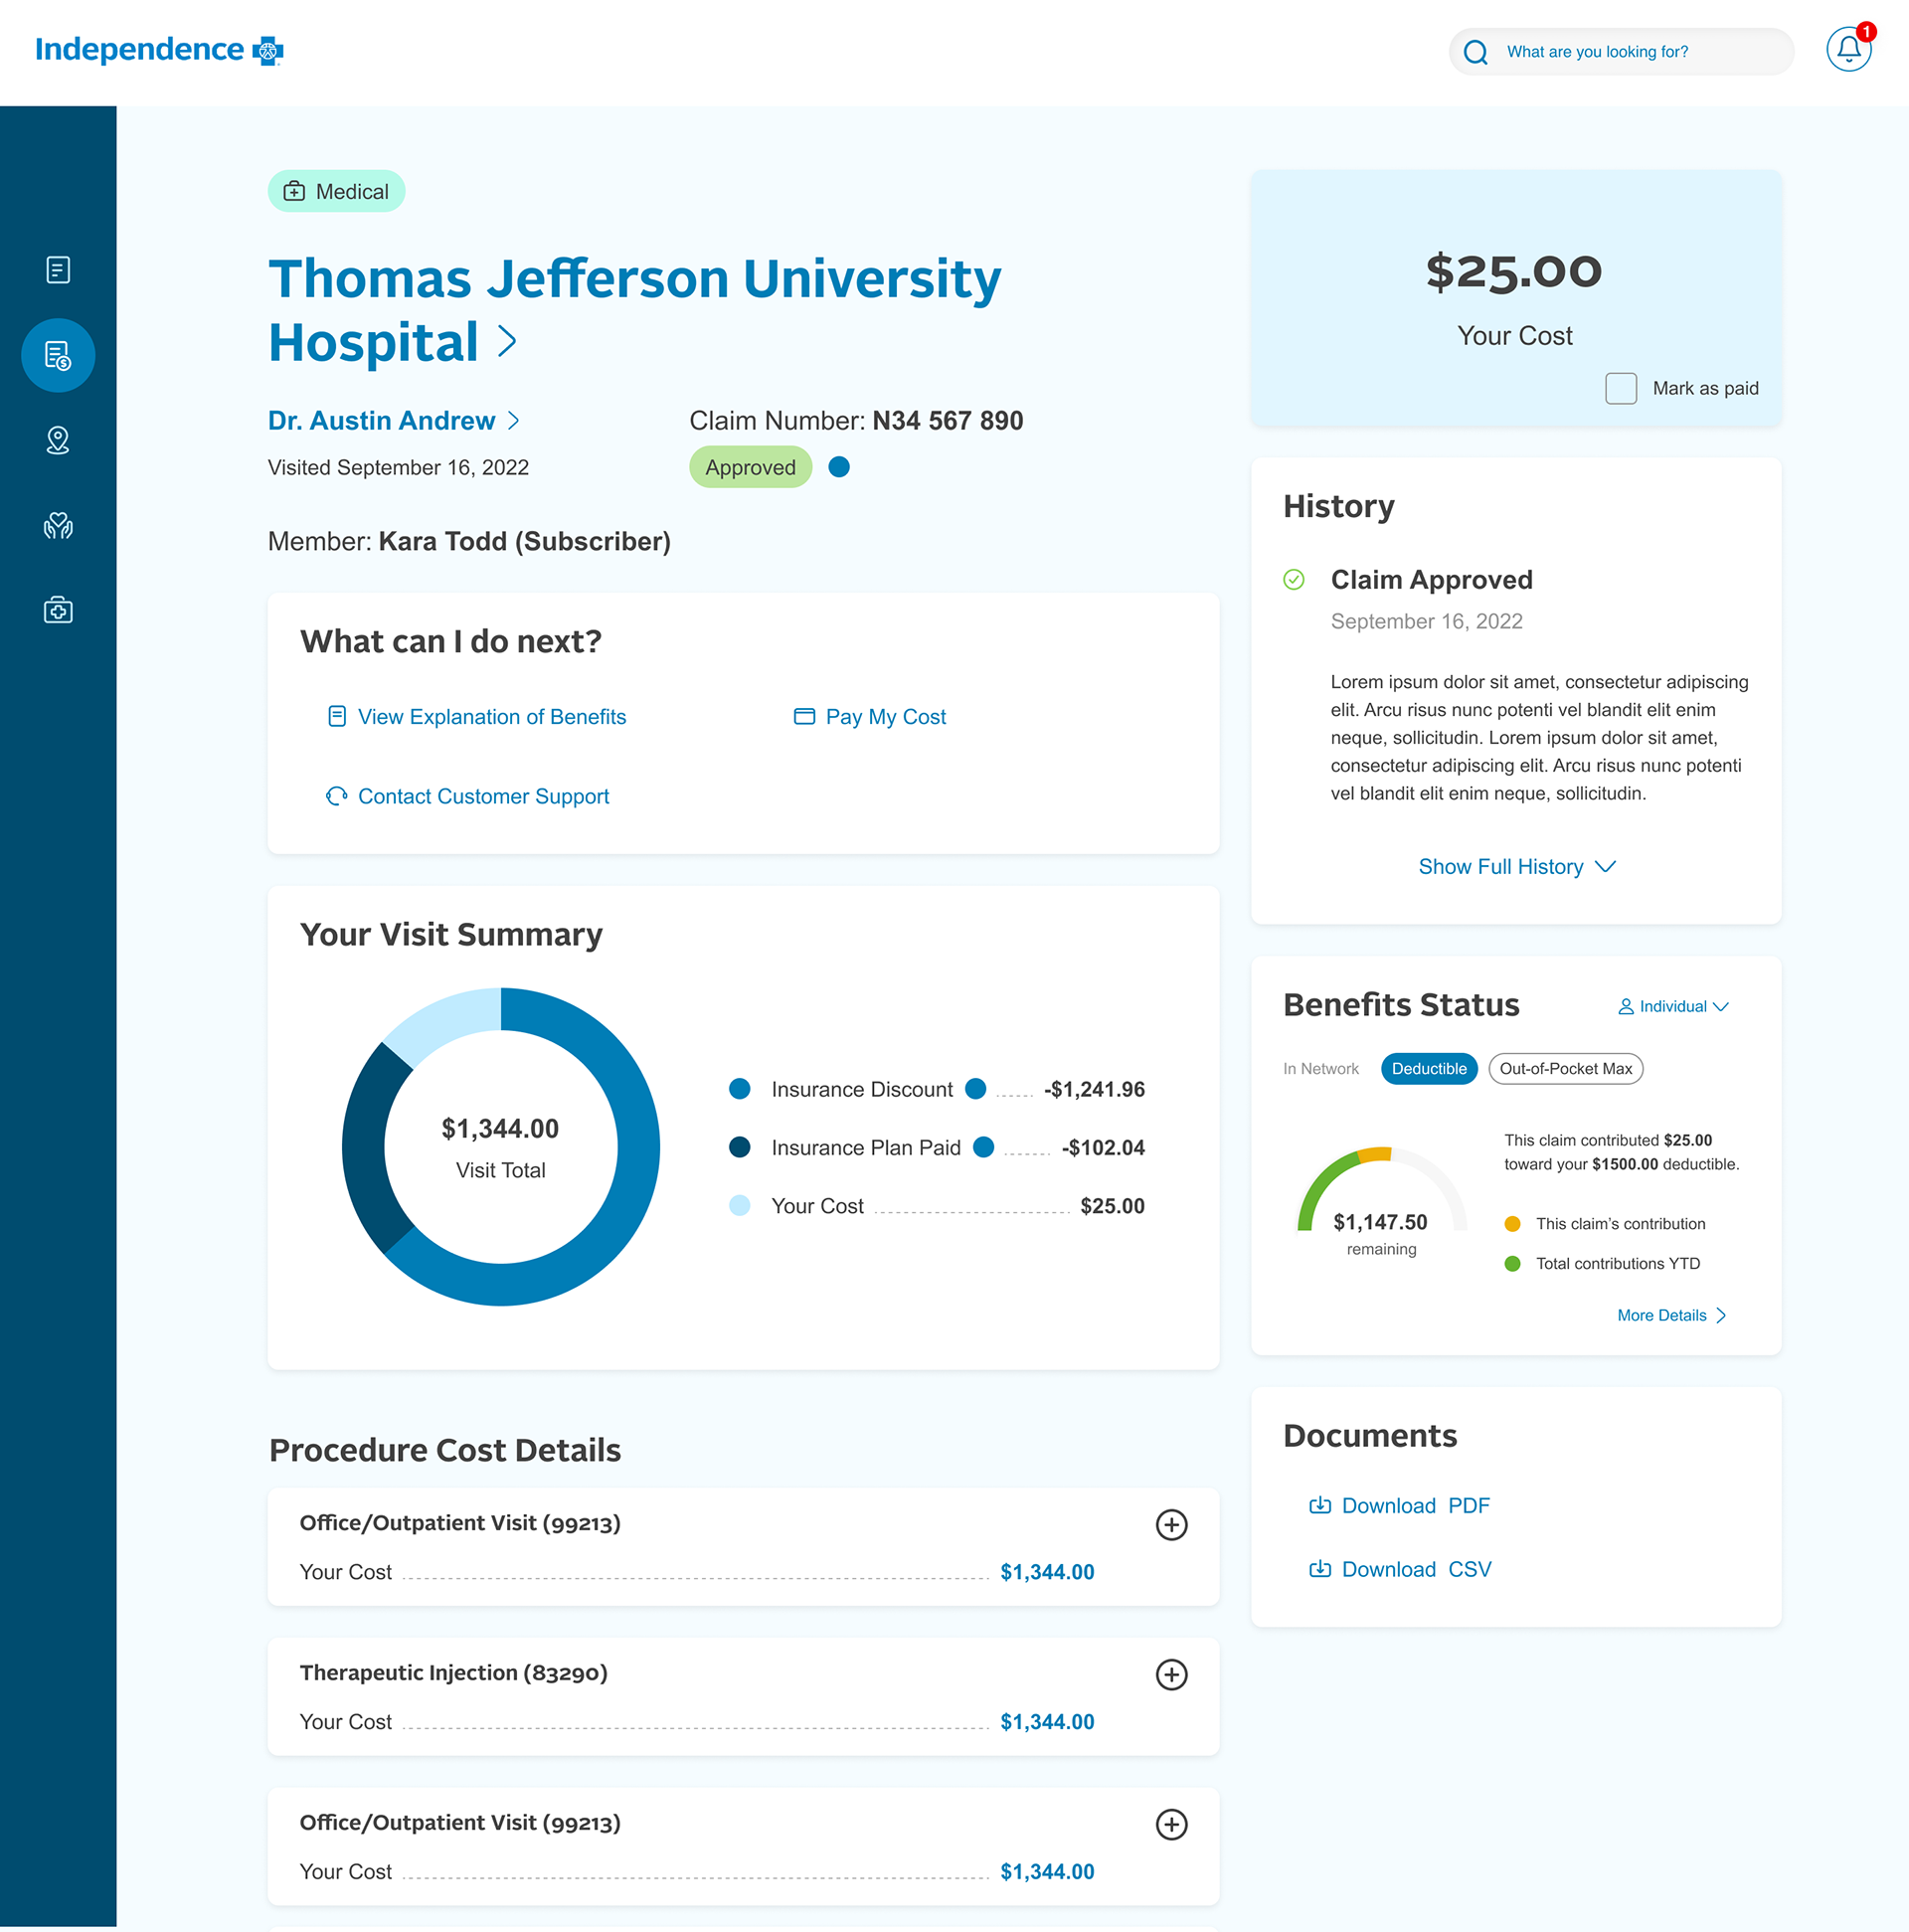Viewport: 1909px width, 1932px height.
Task: Click the Insurance Plan Paid dark legend dot
Action: (739, 1146)
